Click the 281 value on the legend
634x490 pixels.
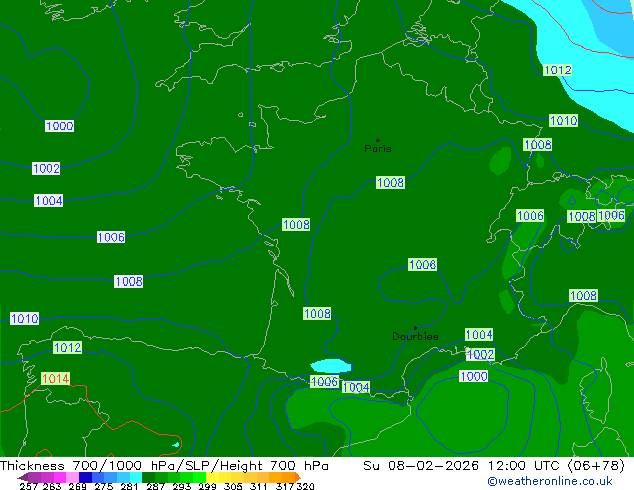coord(129,486)
